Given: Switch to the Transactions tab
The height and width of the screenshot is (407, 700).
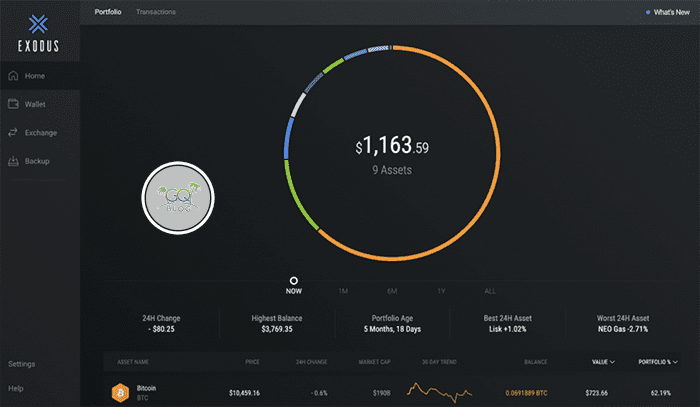Looking at the screenshot, I should (x=156, y=12).
